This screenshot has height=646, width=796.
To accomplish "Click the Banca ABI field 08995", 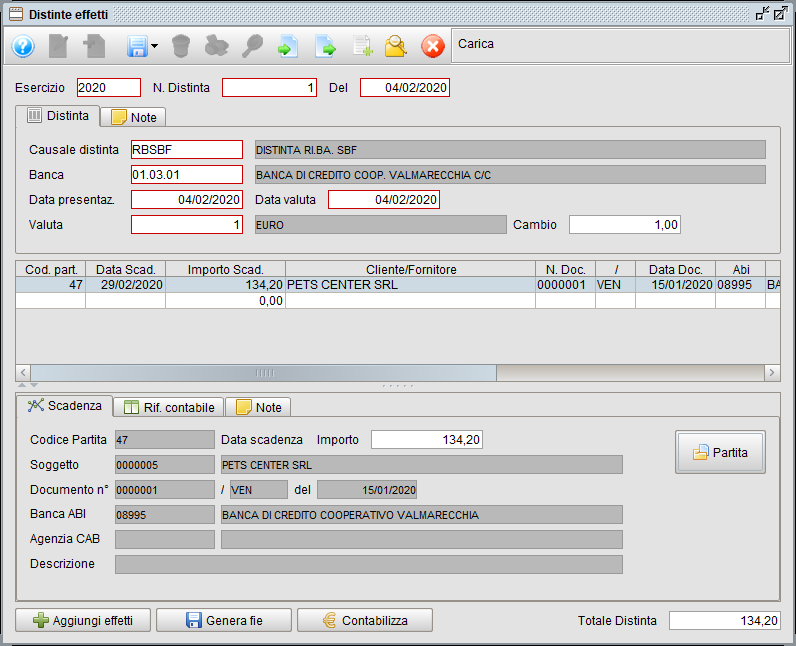I will tap(164, 515).
